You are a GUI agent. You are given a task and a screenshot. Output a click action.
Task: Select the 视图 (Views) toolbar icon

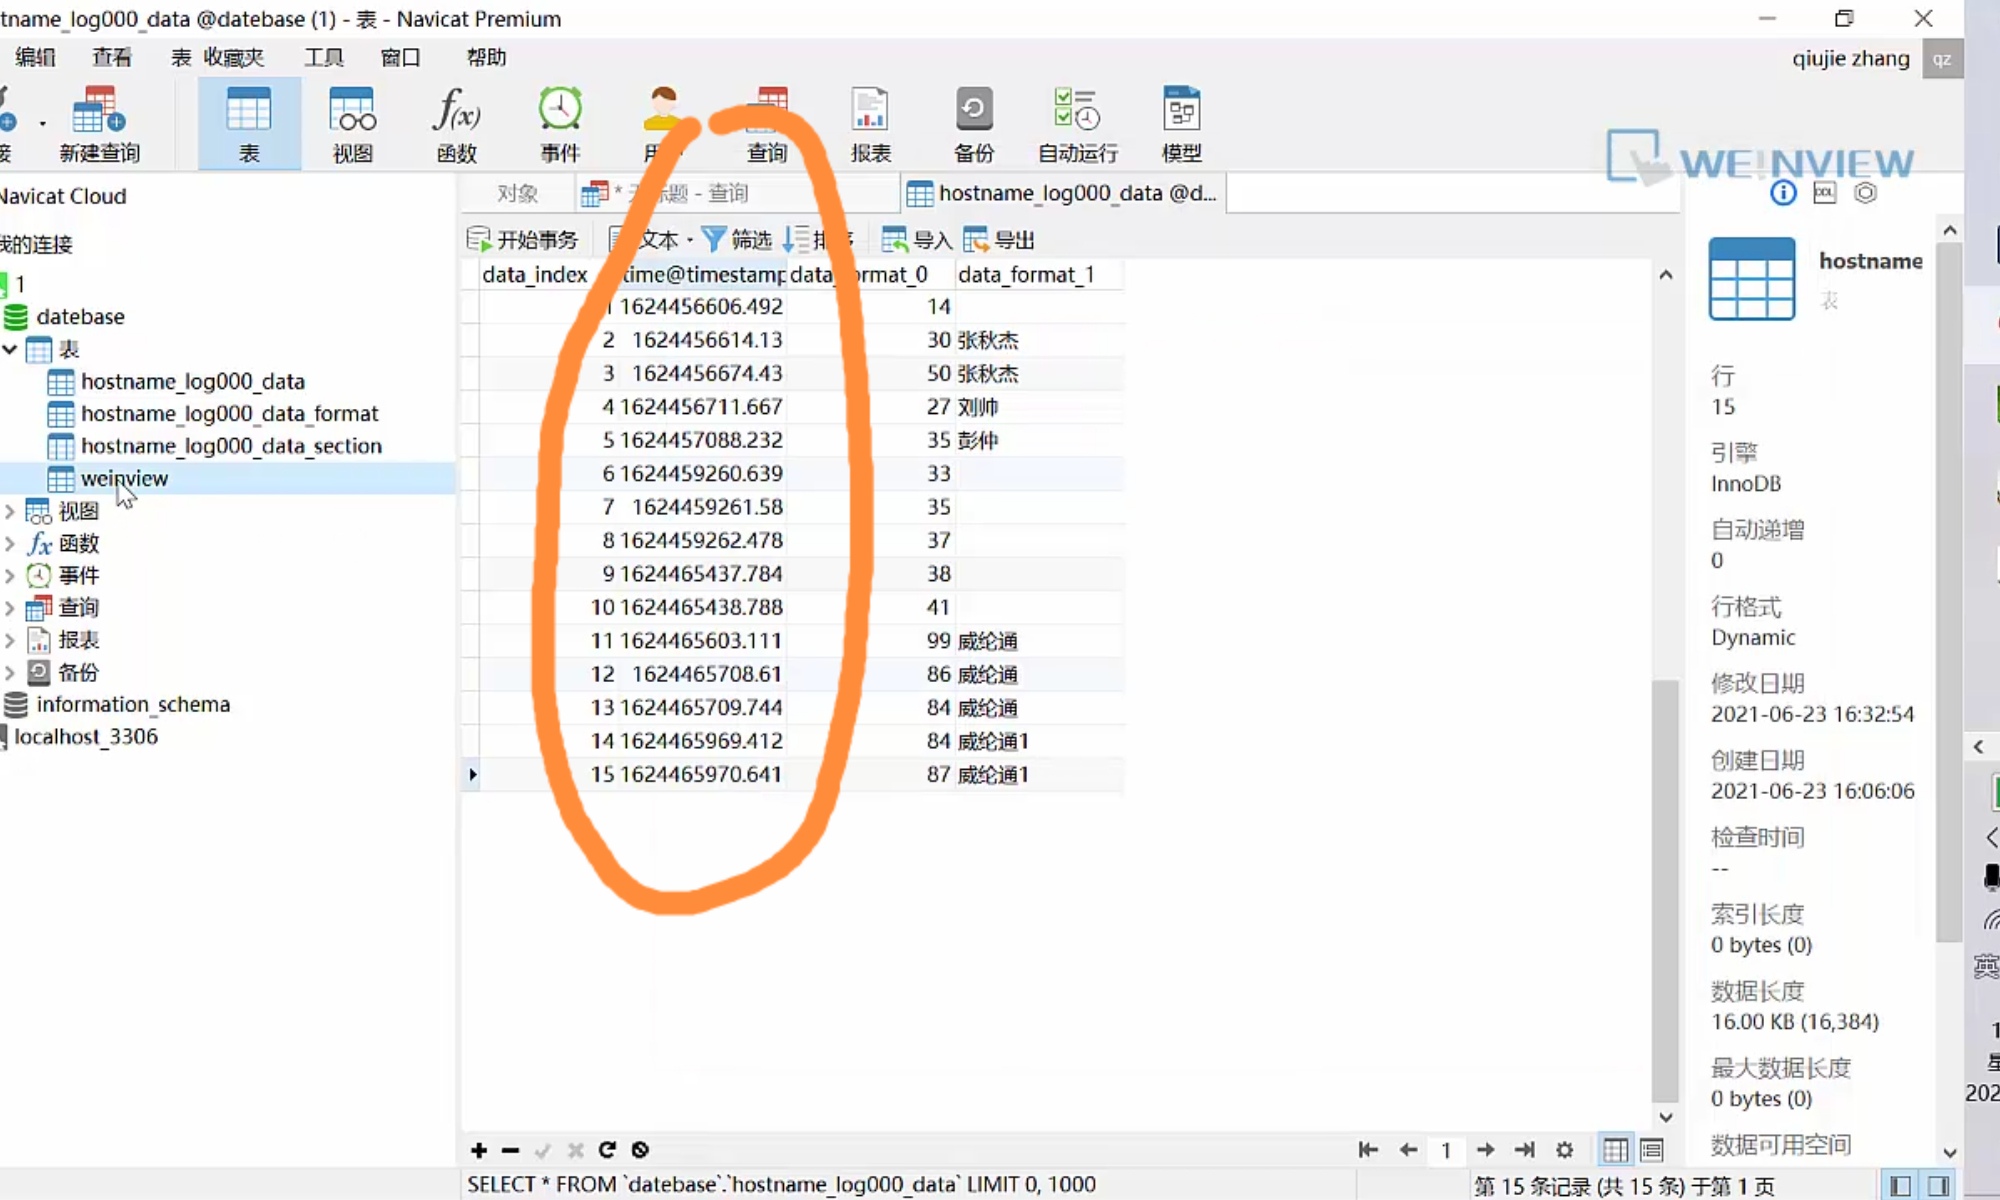coord(351,122)
